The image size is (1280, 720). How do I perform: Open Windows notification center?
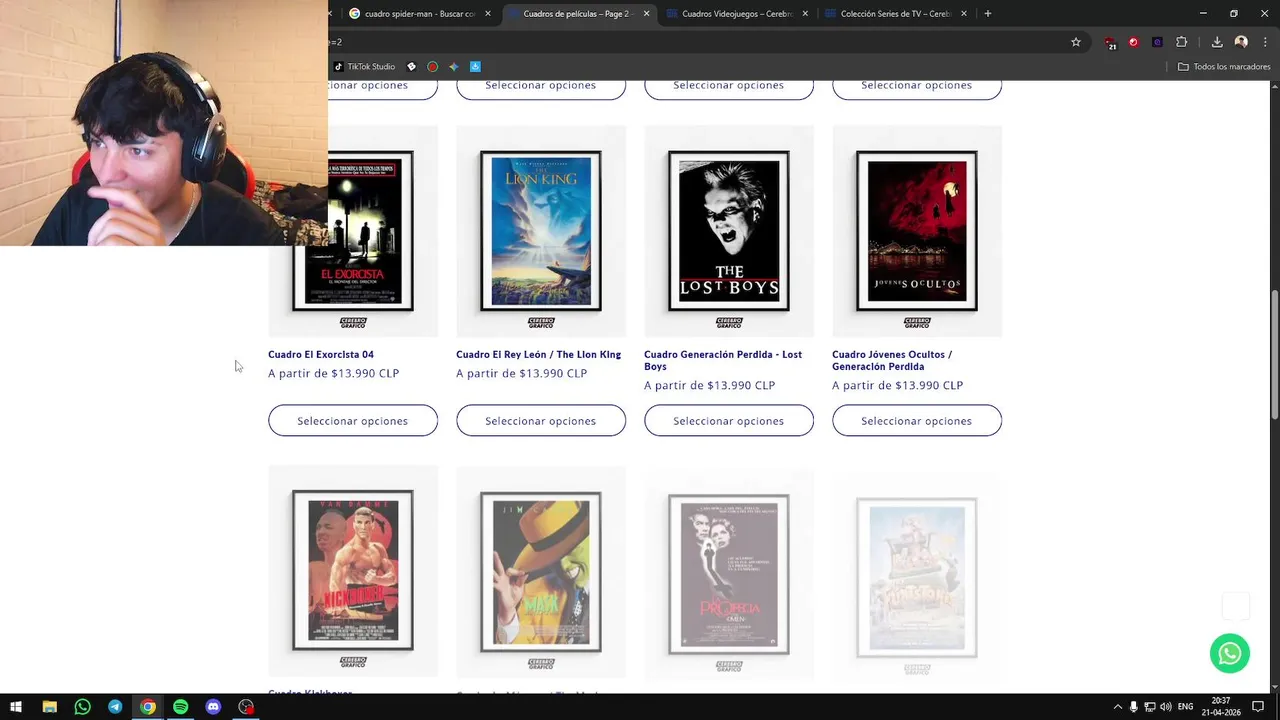[1258, 707]
